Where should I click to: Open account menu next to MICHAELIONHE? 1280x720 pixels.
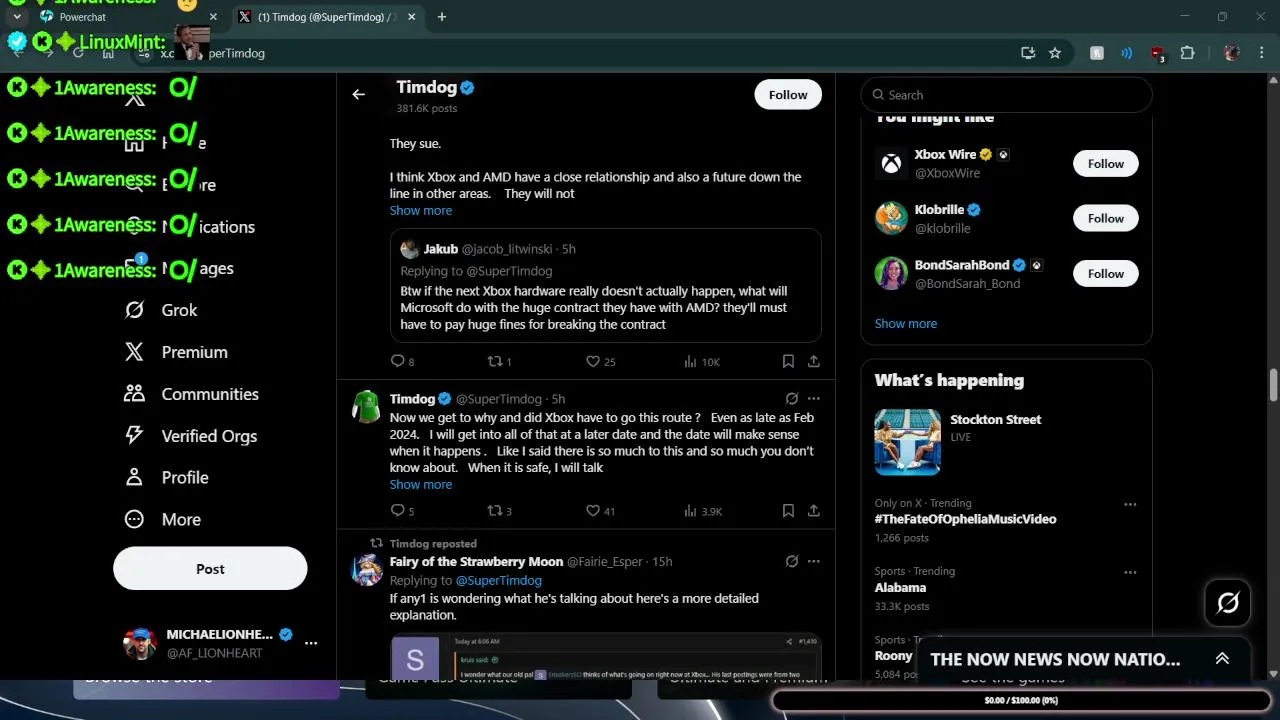(311, 643)
